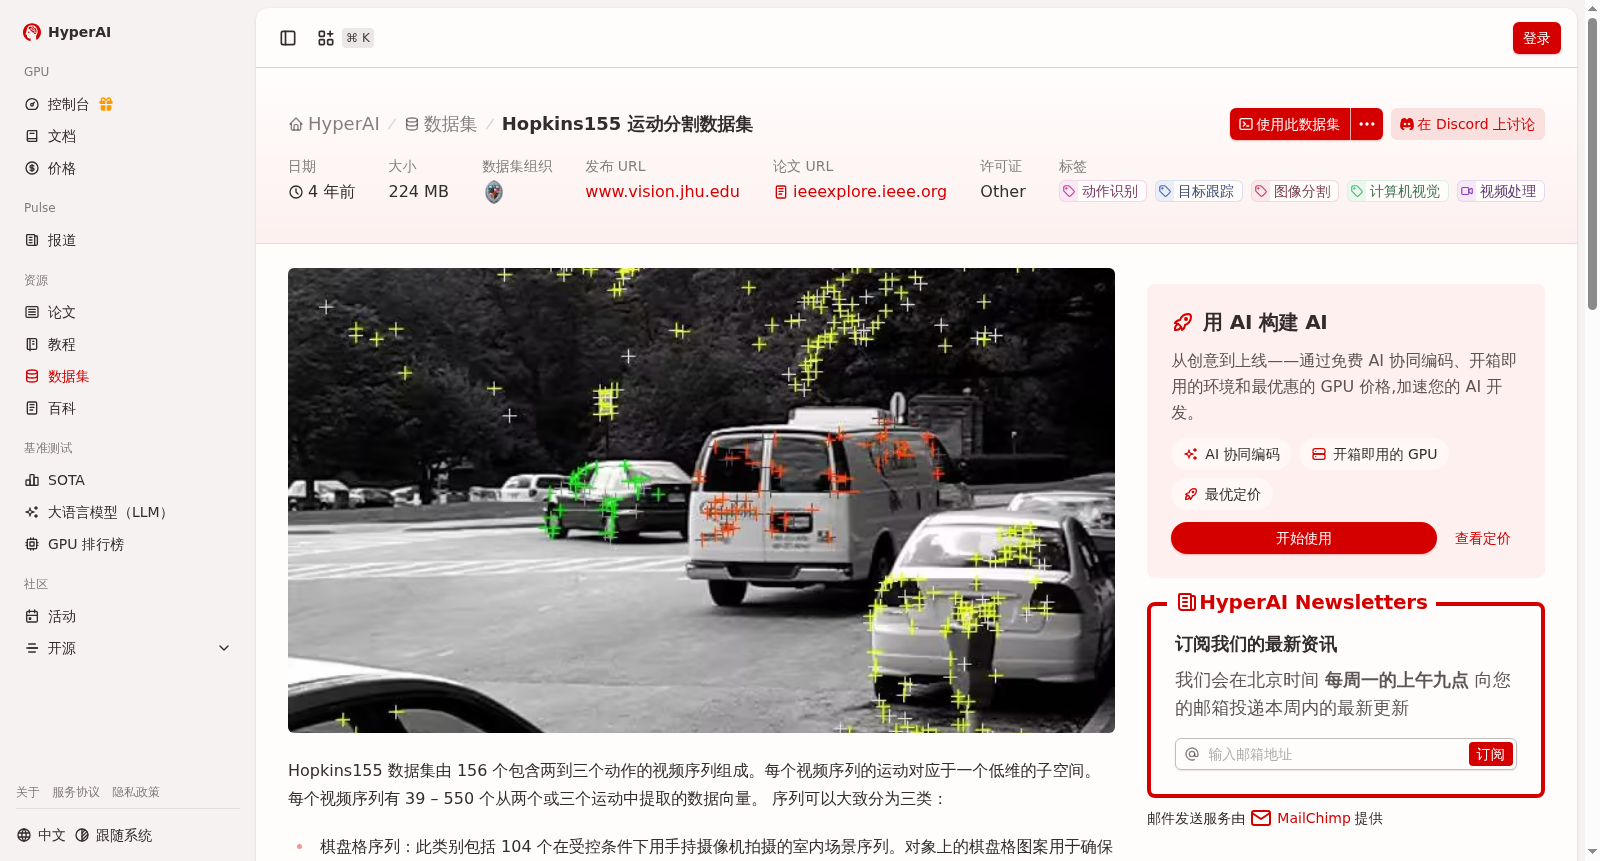The width and height of the screenshot is (1600, 861).
Task: Expand the 开源 sidebar section chevron
Action: pyautogui.click(x=224, y=648)
